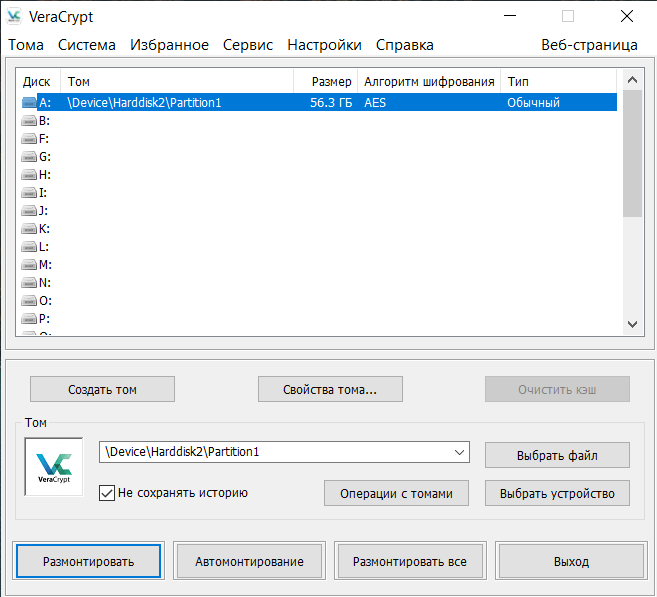Click the 'Размонтировать' button
The height and width of the screenshot is (597, 657).
(x=88, y=561)
